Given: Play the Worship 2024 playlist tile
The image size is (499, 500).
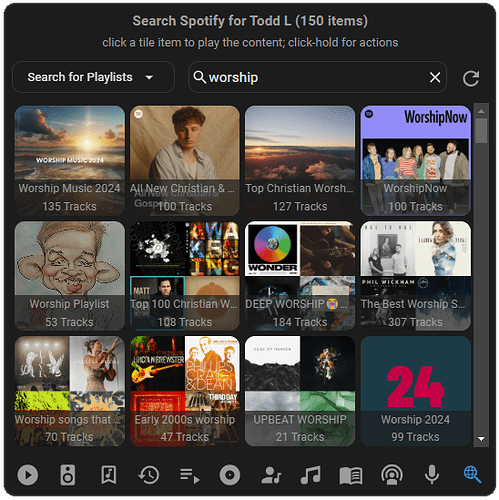Looking at the screenshot, I should [x=416, y=391].
